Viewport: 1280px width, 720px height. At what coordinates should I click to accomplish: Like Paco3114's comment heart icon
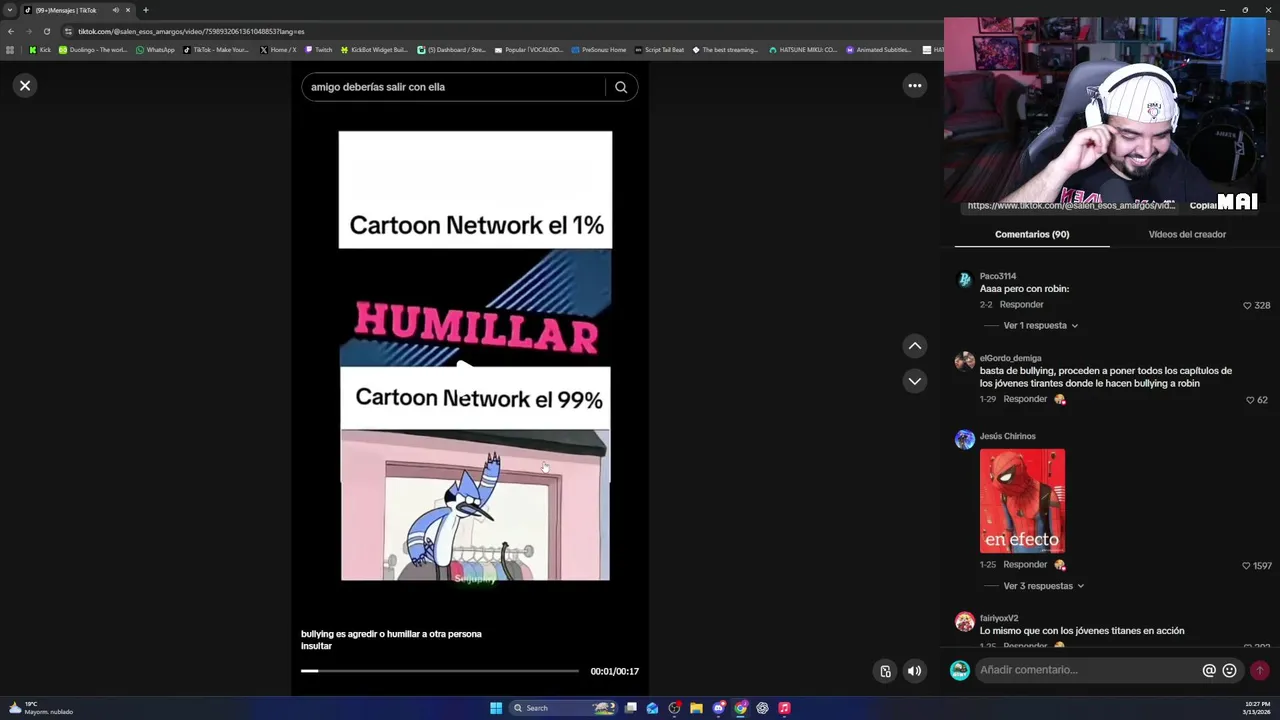click(1247, 305)
